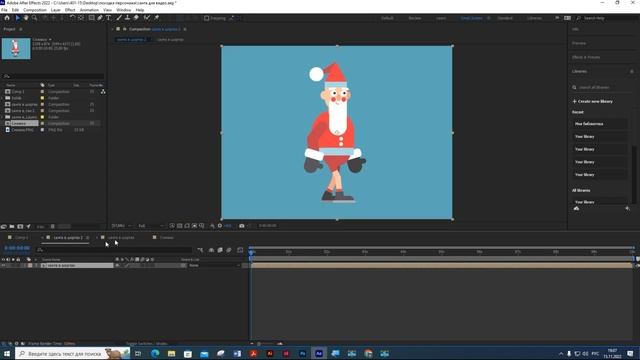The height and width of the screenshot is (360, 640).
Task: Click the tan layer duration bar in timeline
Action: pos(441,265)
